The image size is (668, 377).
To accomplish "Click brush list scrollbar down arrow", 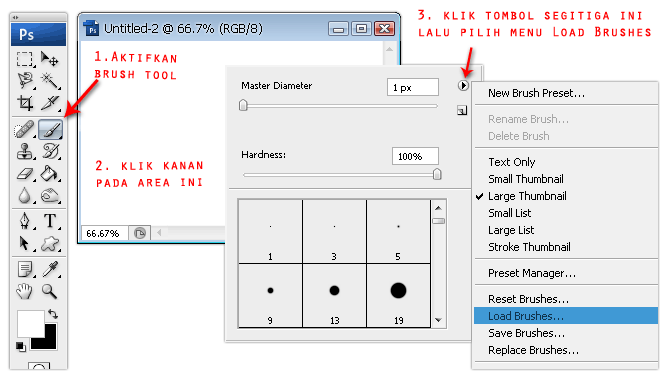I will [438, 320].
